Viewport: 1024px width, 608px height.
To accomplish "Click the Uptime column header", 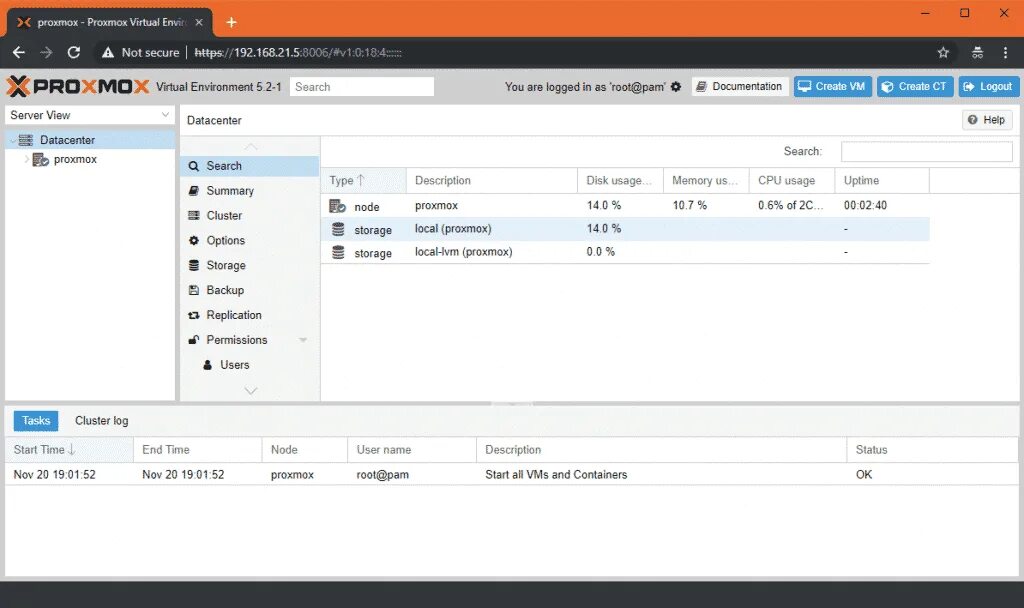I will pos(882,180).
